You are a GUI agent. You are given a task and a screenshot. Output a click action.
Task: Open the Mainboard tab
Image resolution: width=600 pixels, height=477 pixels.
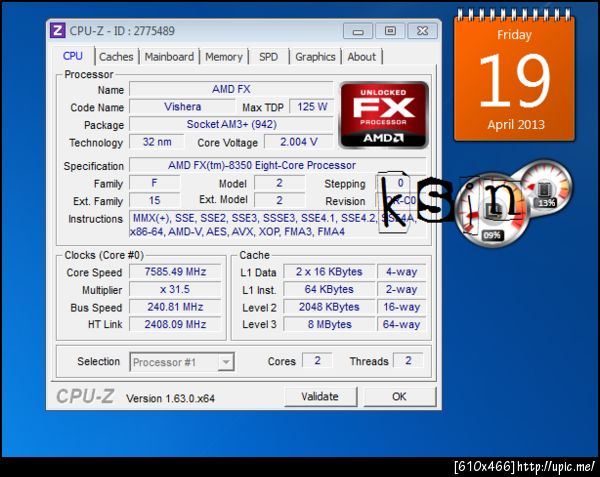tap(169, 57)
